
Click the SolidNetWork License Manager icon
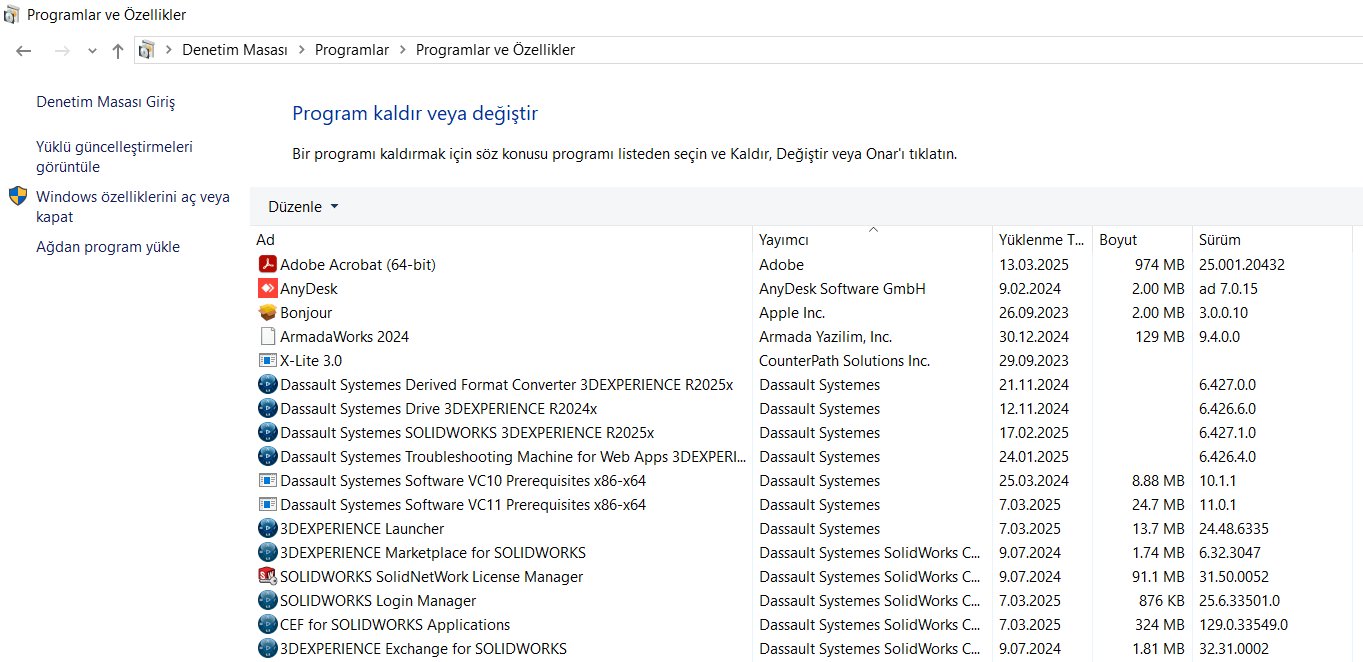267,577
